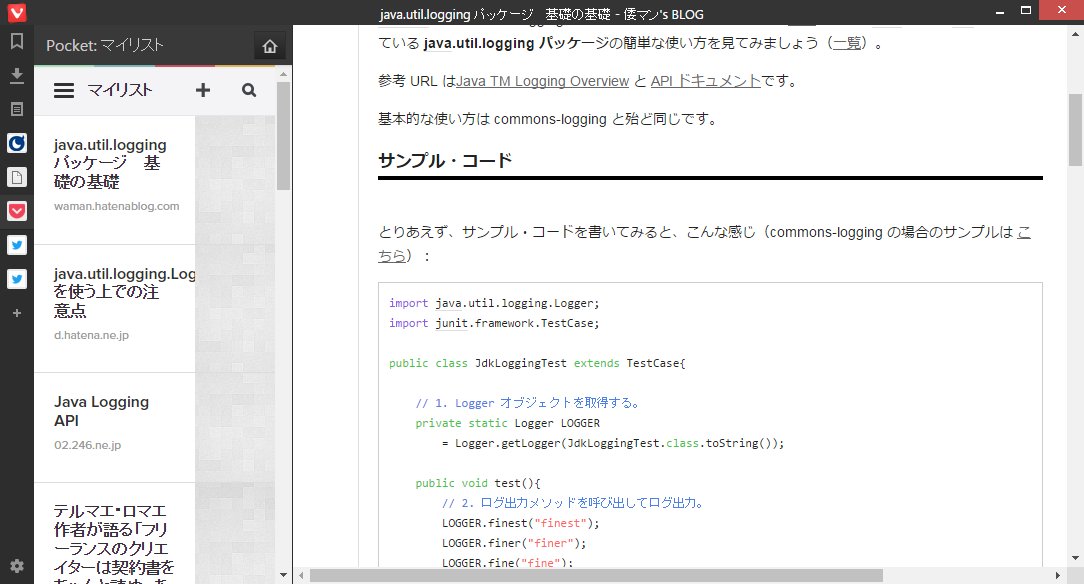Click the d.hatena.ne.jp source text
Screen dimensions: 1084x584
click(91, 335)
